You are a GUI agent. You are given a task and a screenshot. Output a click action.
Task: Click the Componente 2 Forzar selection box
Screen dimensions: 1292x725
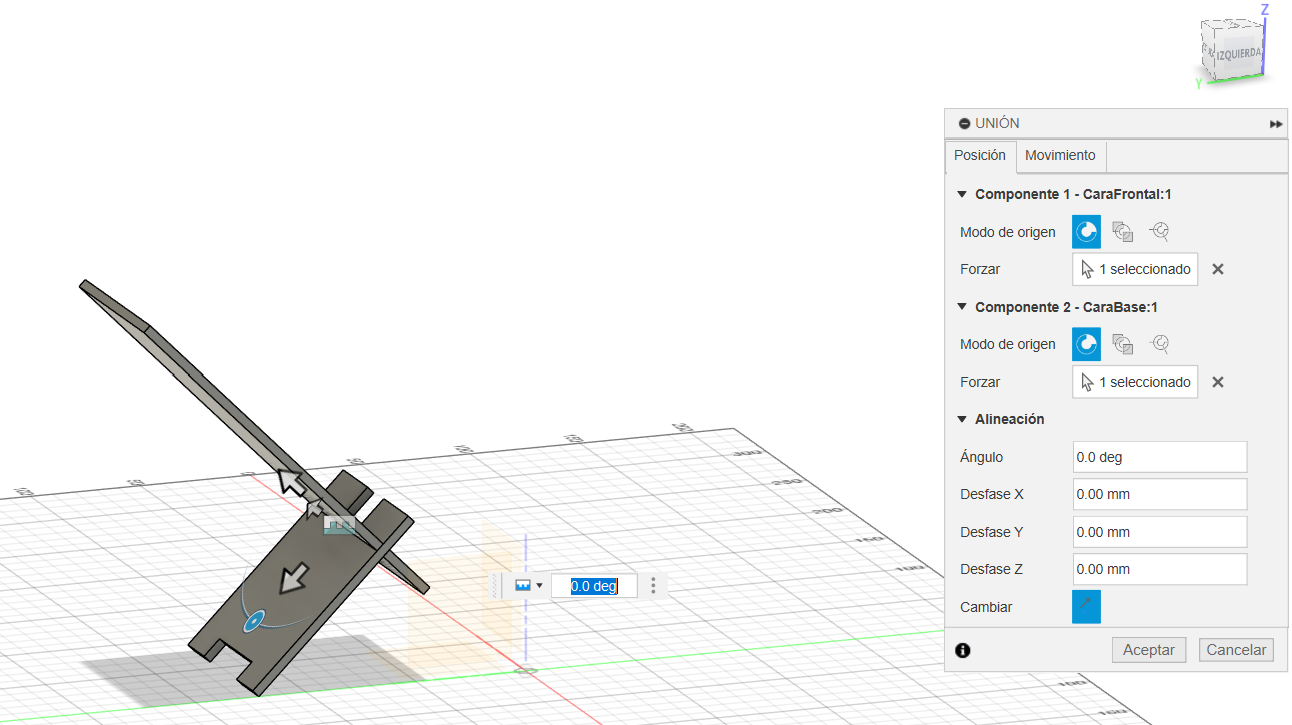pyautogui.click(x=1135, y=382)
